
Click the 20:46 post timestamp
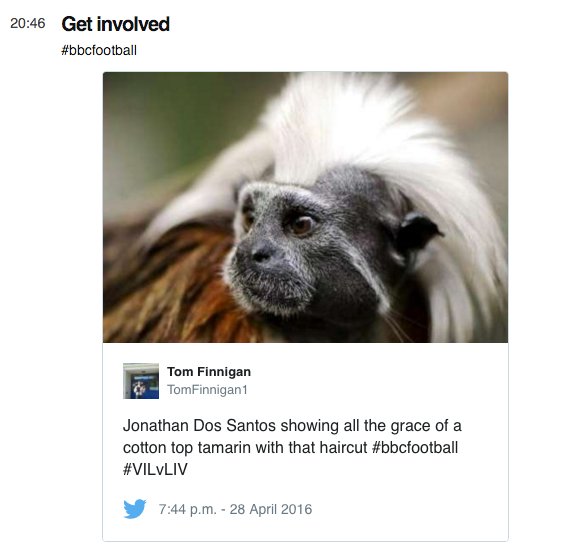tap(28, 23)
